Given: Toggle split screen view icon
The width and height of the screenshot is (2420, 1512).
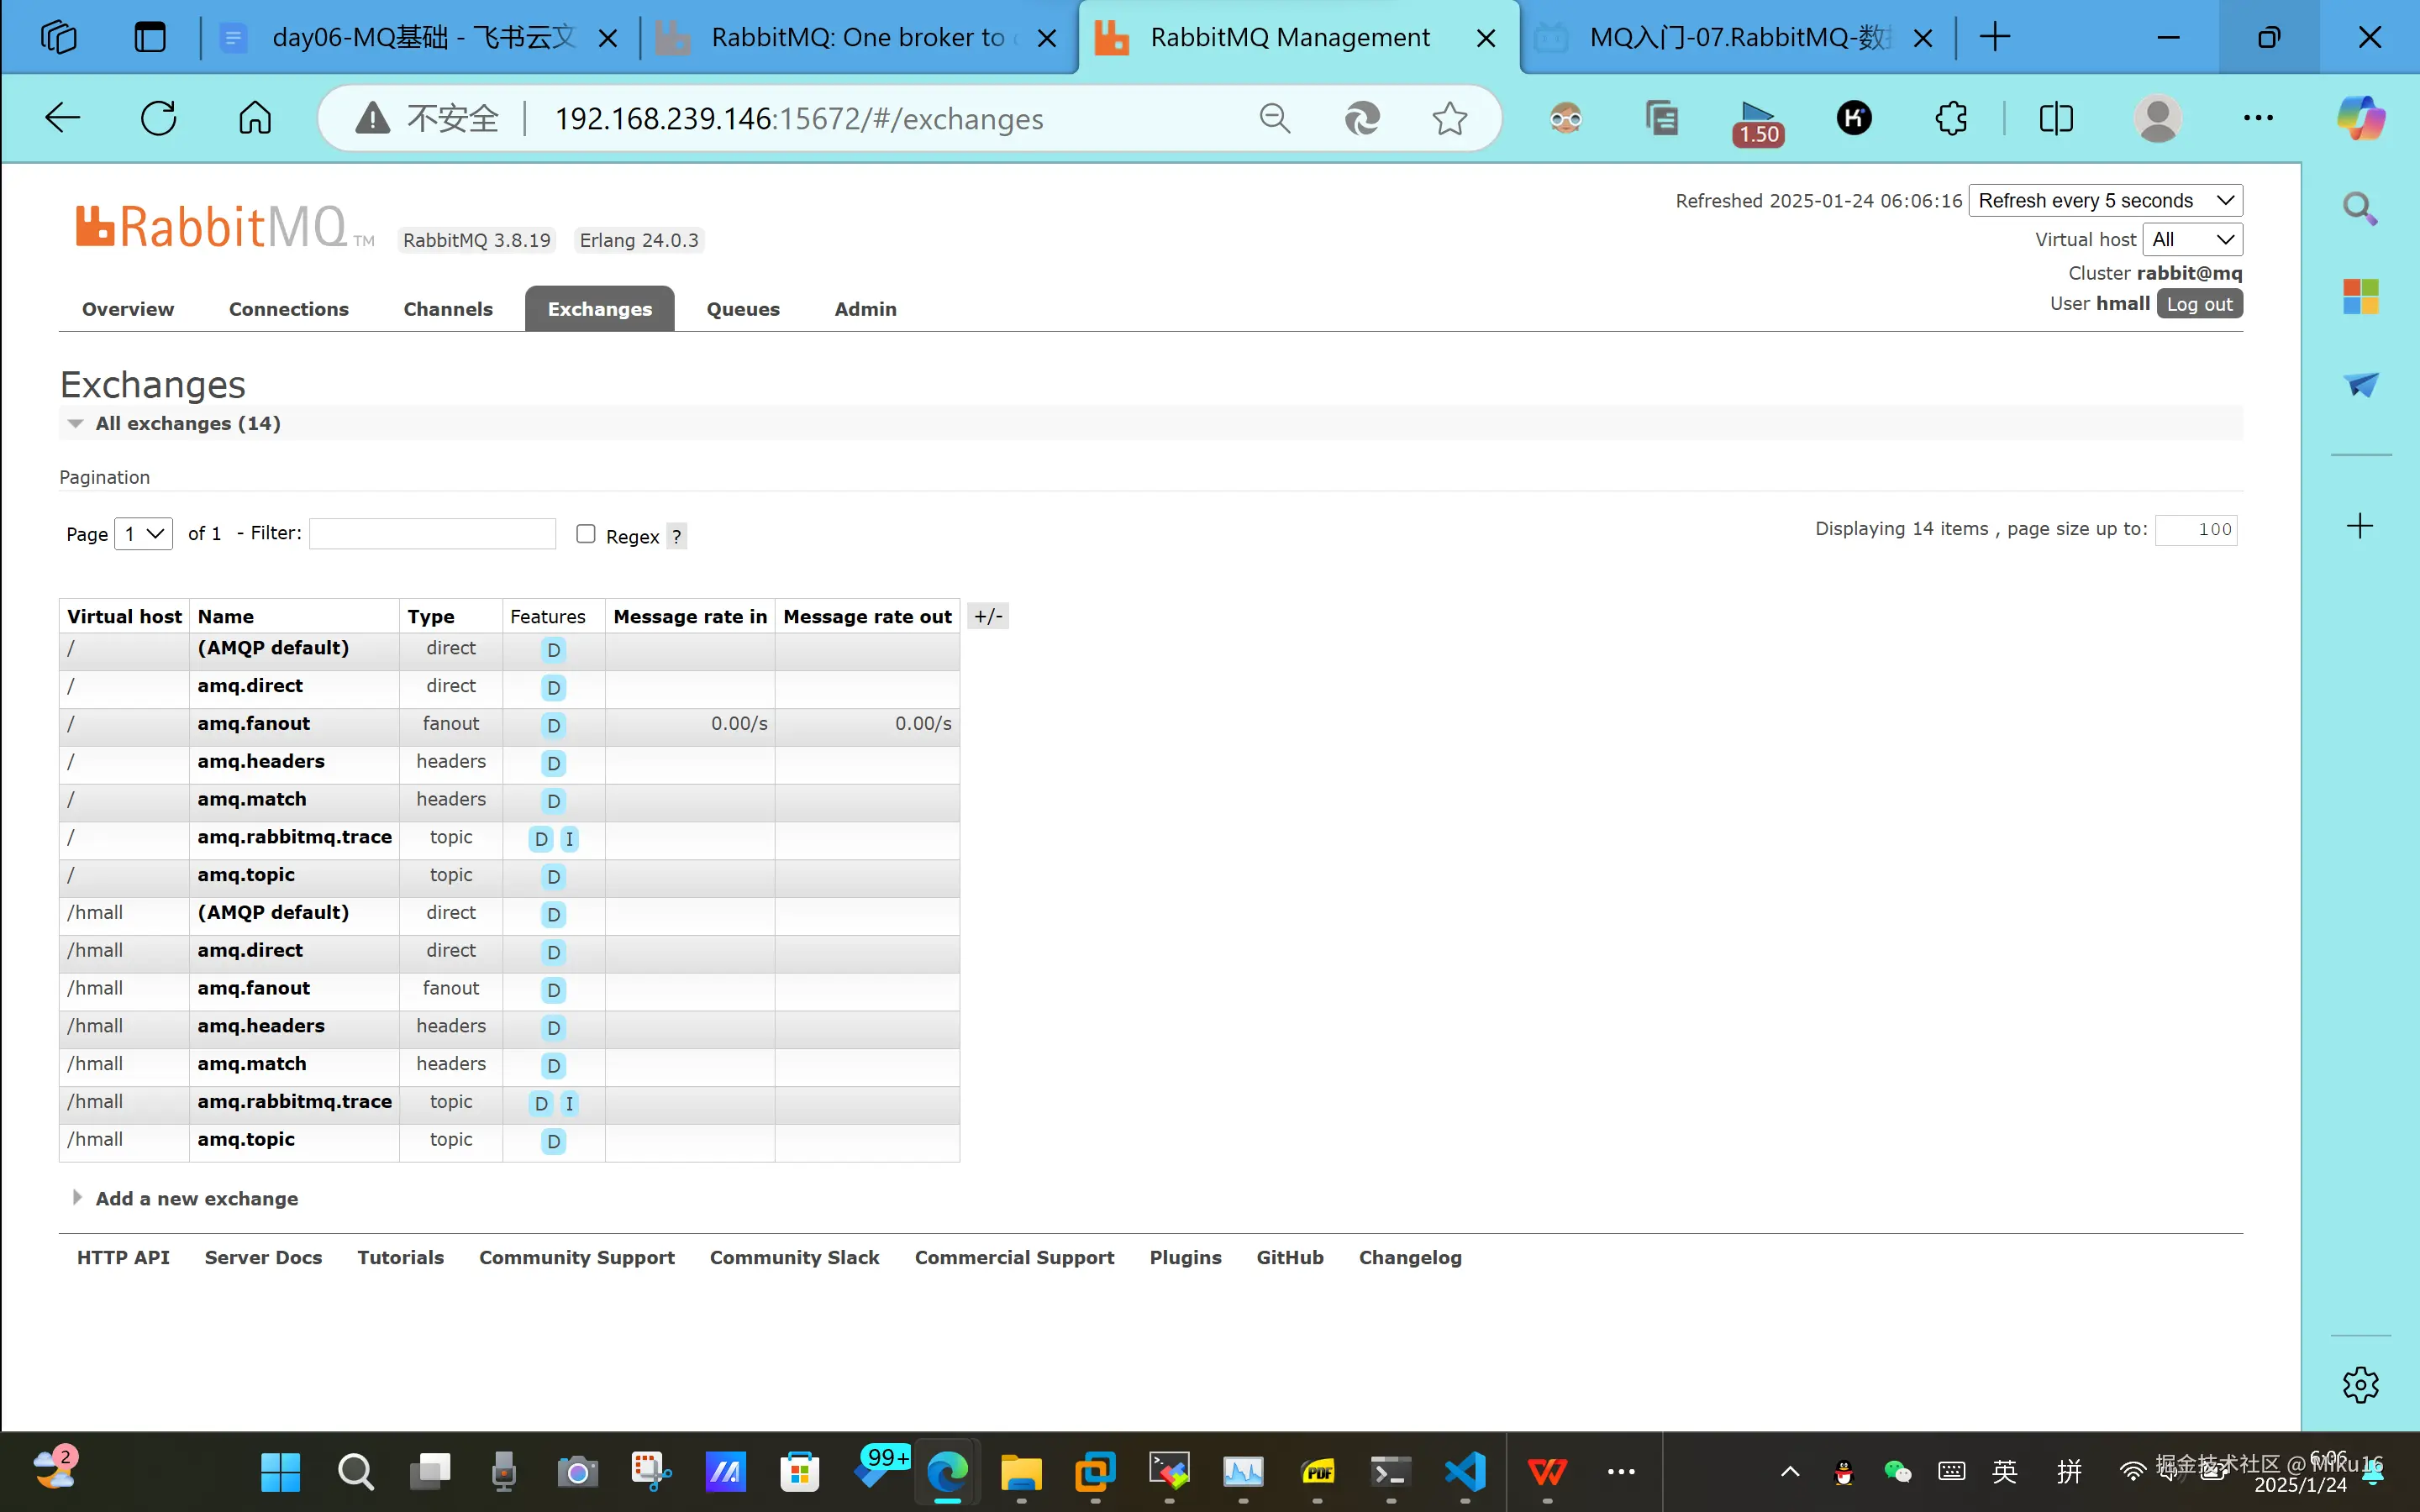Looking at the screenshot, I should click(2055, 118).
